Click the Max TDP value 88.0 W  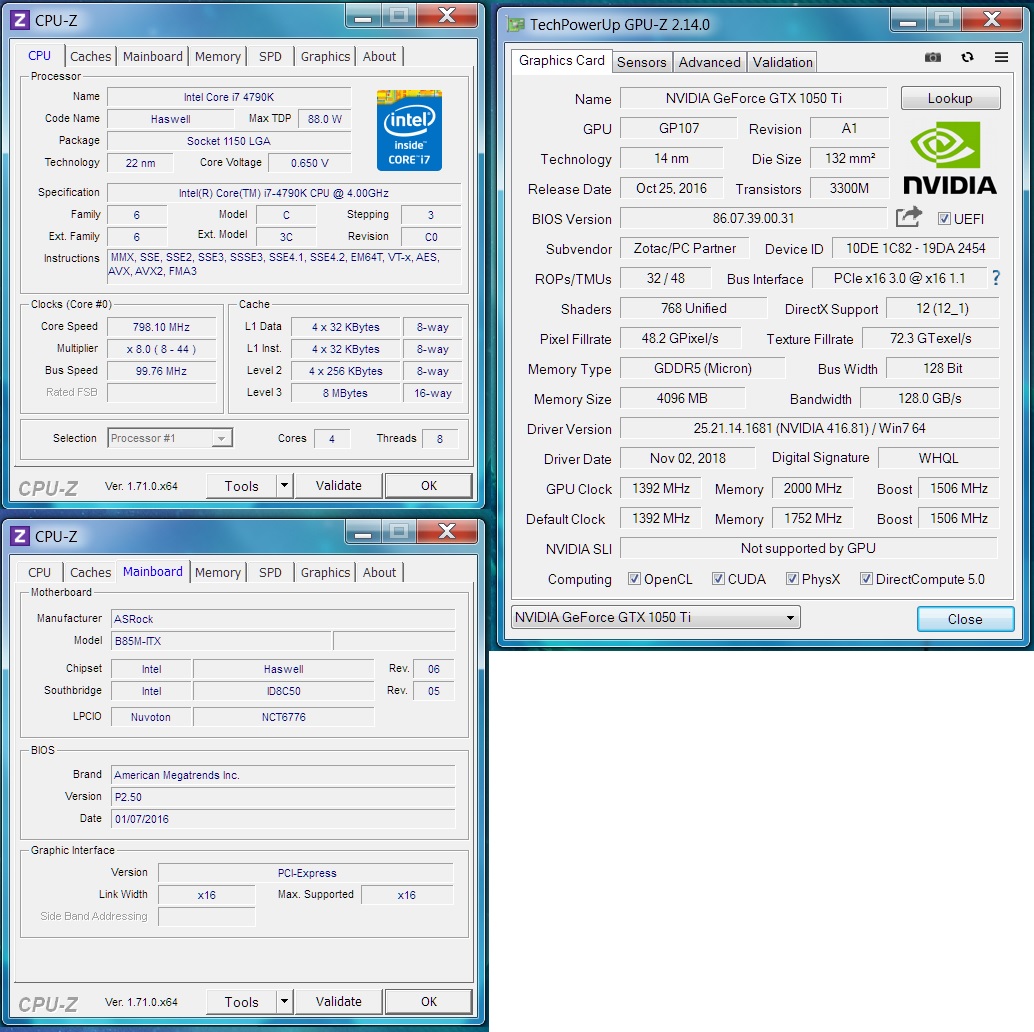324,119
